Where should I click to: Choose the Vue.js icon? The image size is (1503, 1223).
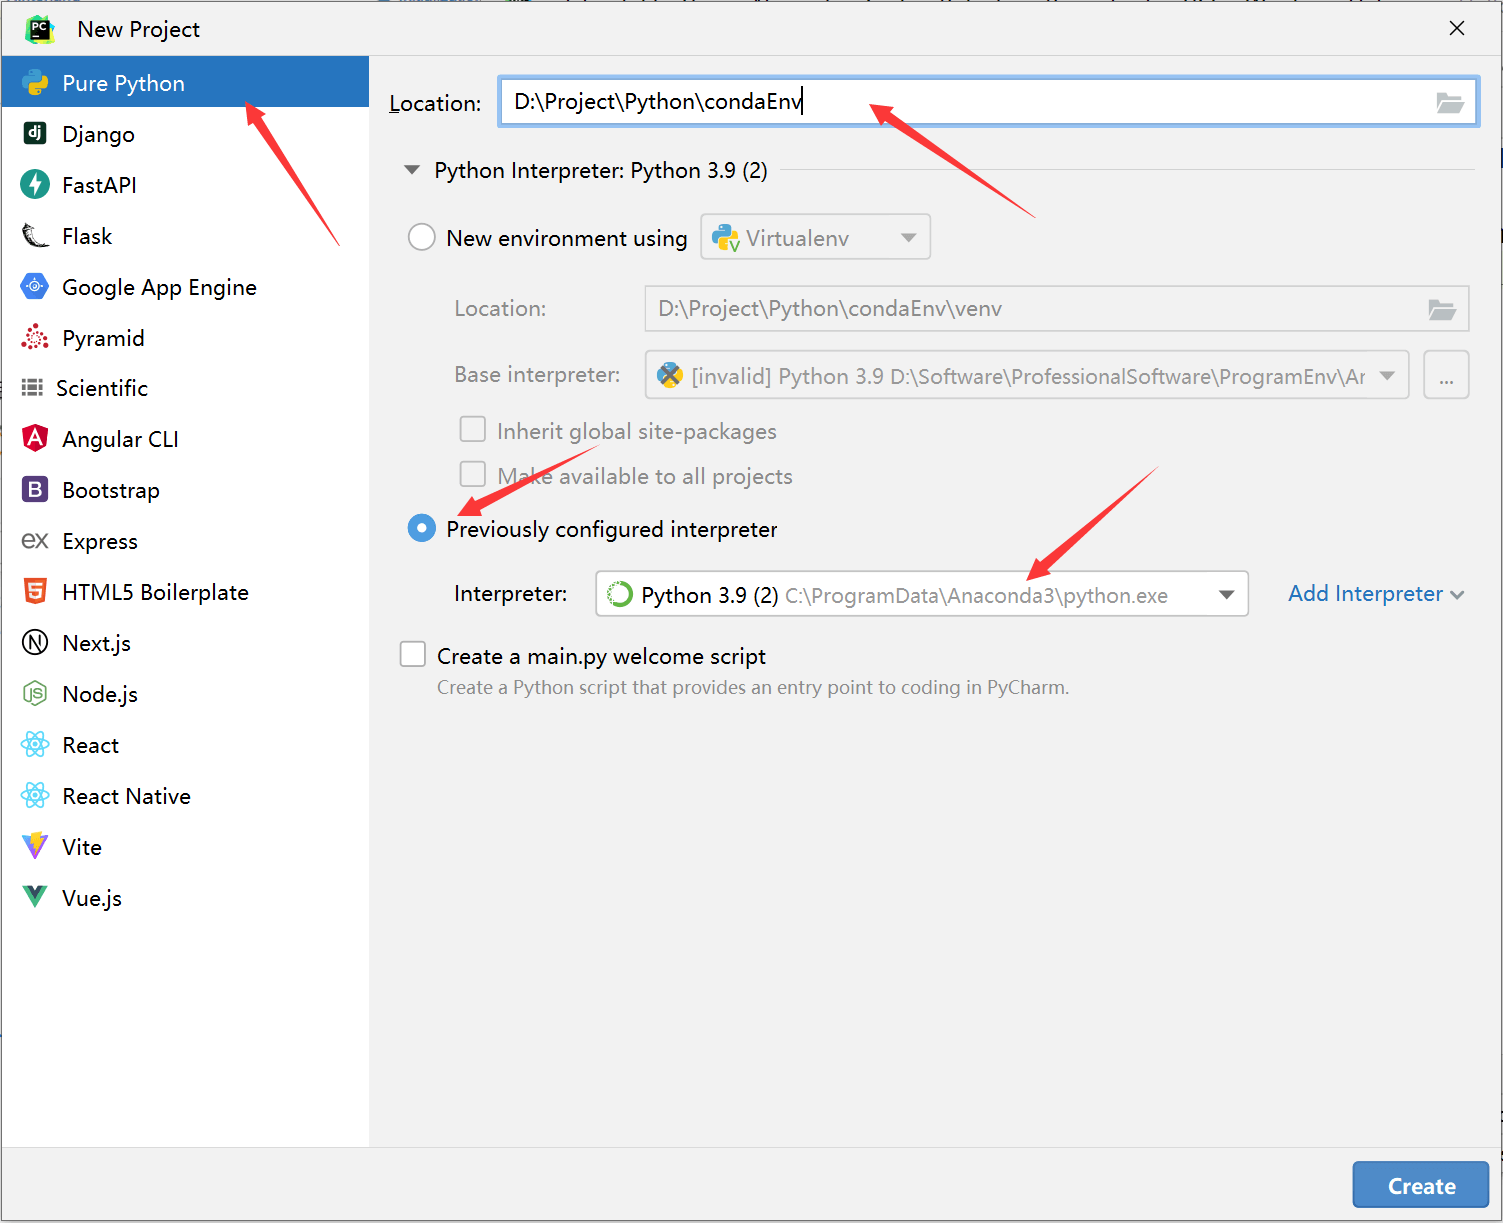click(x=35, y=897)
